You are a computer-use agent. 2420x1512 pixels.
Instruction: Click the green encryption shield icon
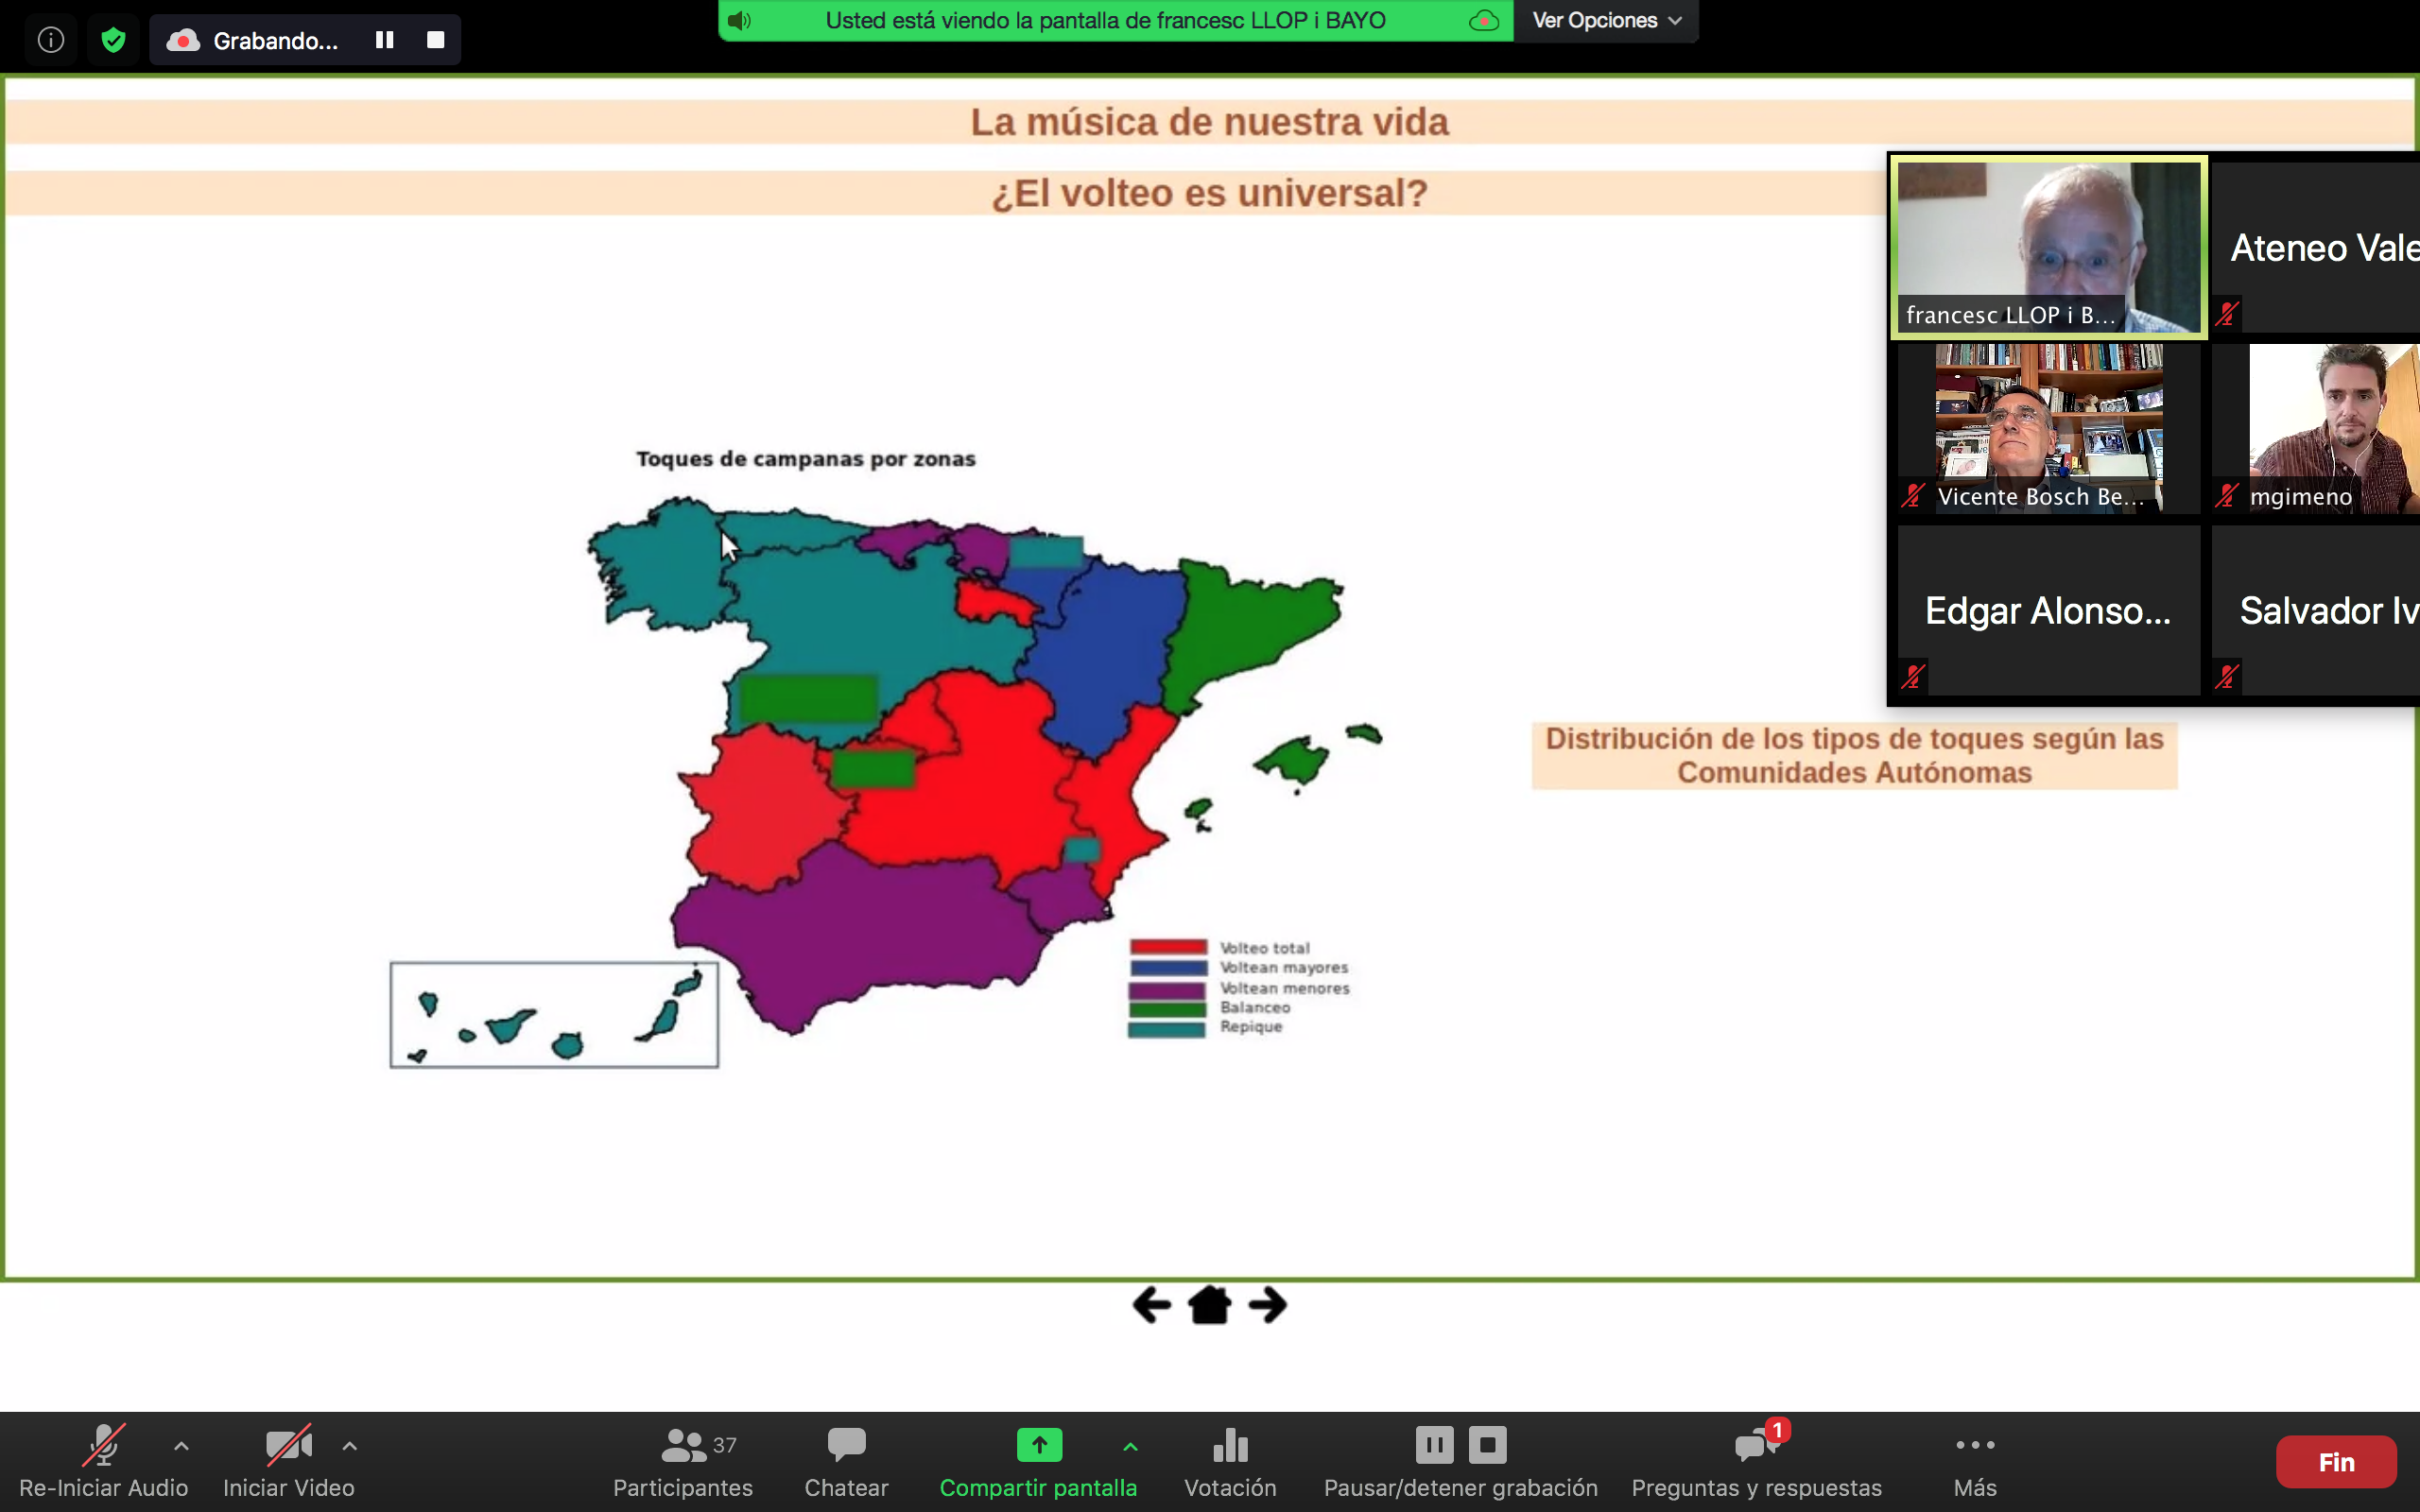click(113, 40)
